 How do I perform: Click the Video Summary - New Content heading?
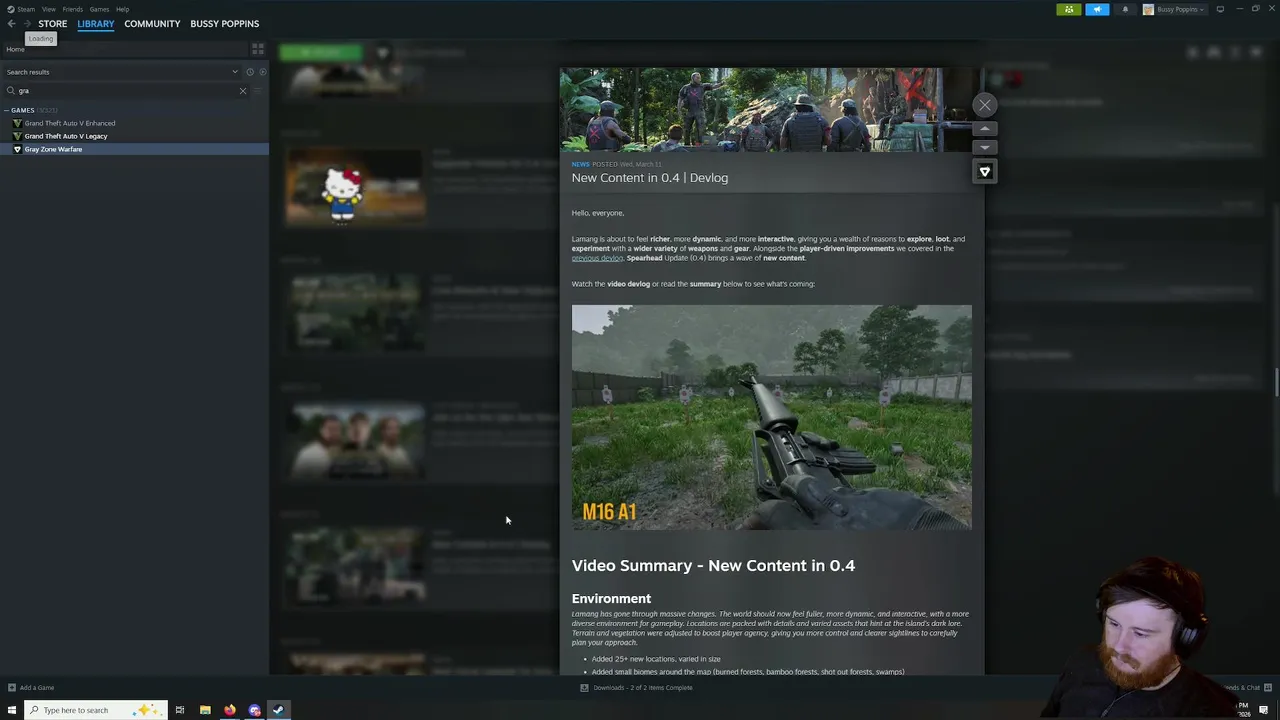click(713, 566)
